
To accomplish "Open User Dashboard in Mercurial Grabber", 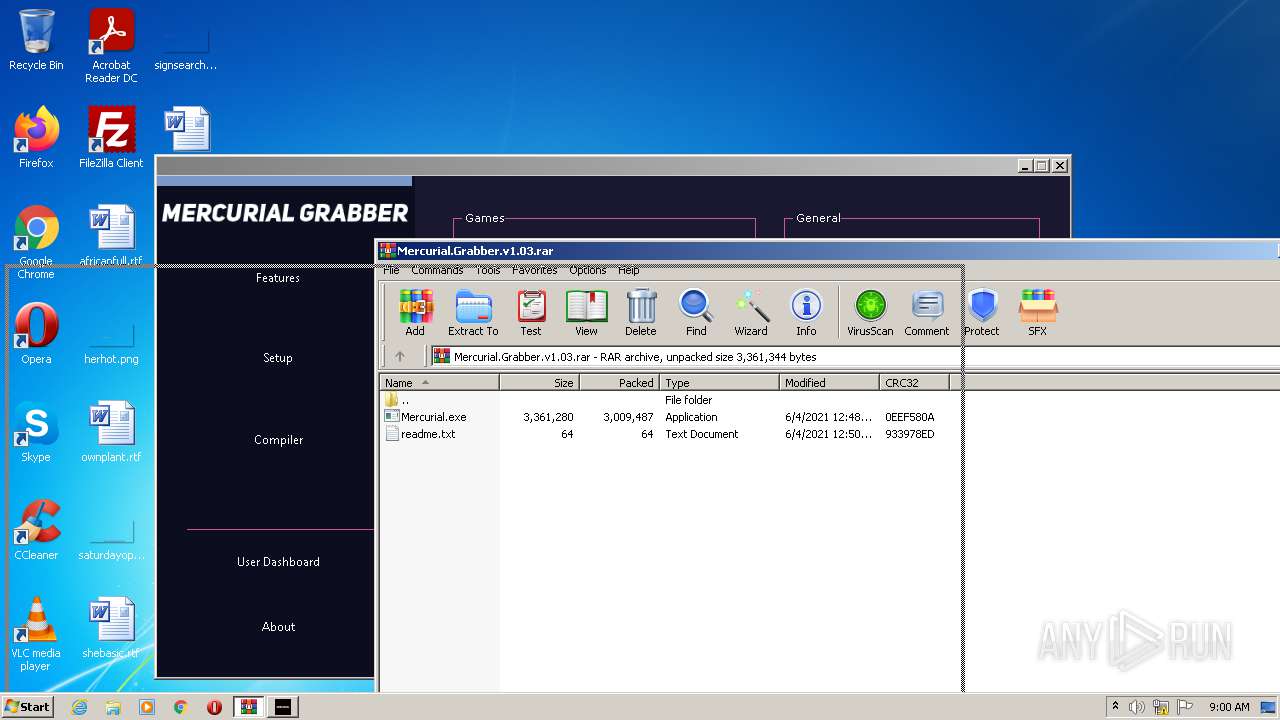I will (278, 562).
